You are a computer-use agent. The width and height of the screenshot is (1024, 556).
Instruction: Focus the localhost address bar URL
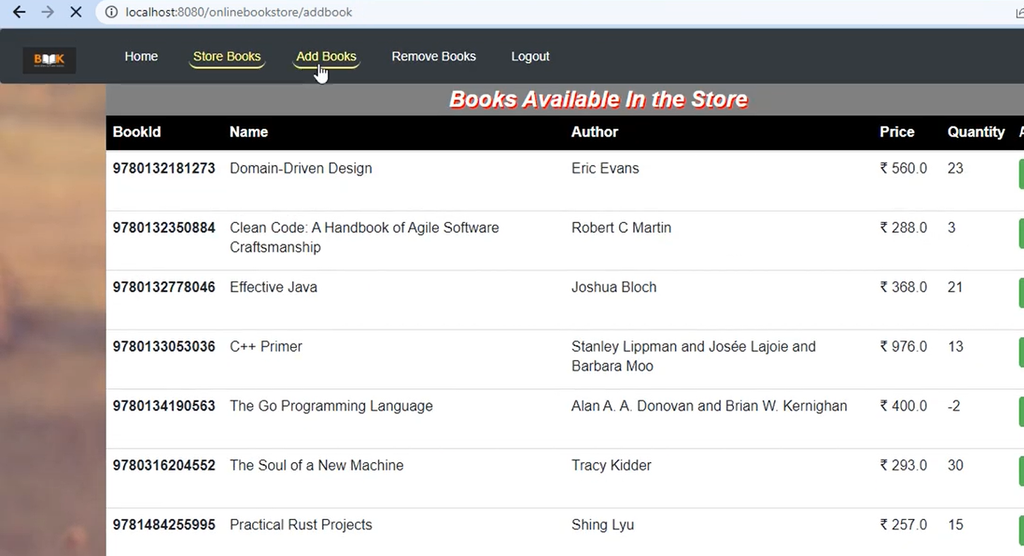tap(238, 12)
